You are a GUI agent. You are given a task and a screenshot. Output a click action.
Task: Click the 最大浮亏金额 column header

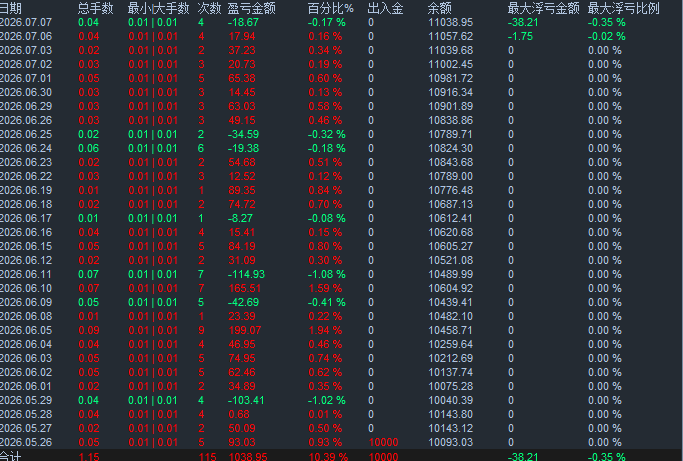pyautogui.click(x=543, y=8)
